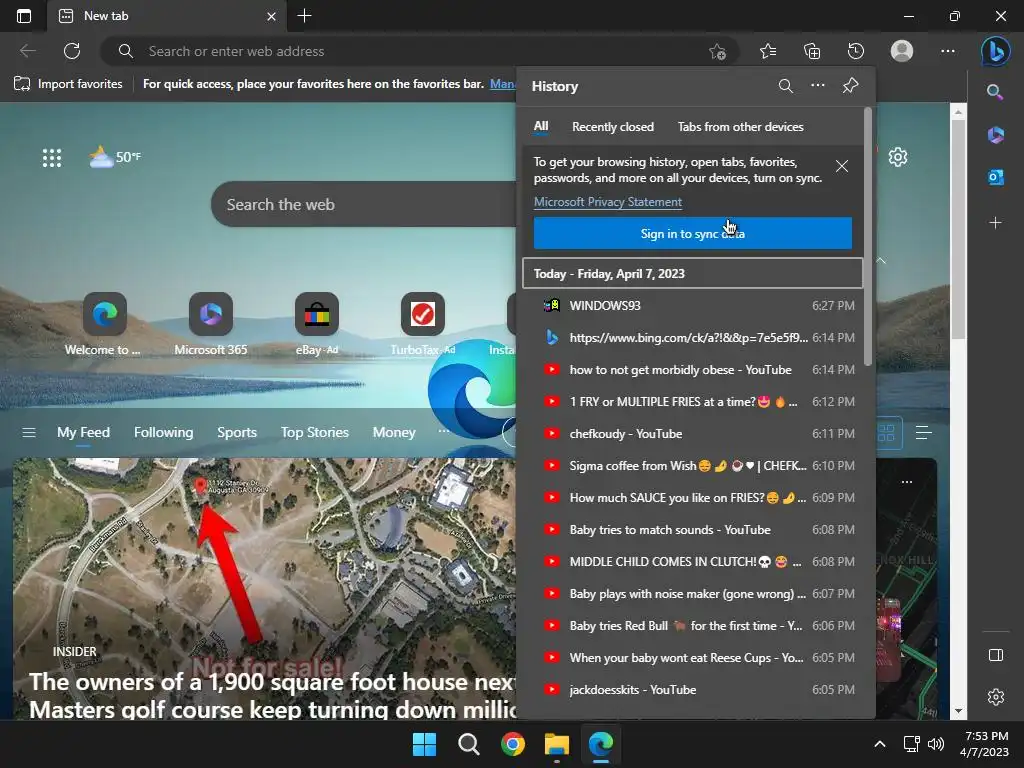Switch to Tabs from other devices

(740, 127)
